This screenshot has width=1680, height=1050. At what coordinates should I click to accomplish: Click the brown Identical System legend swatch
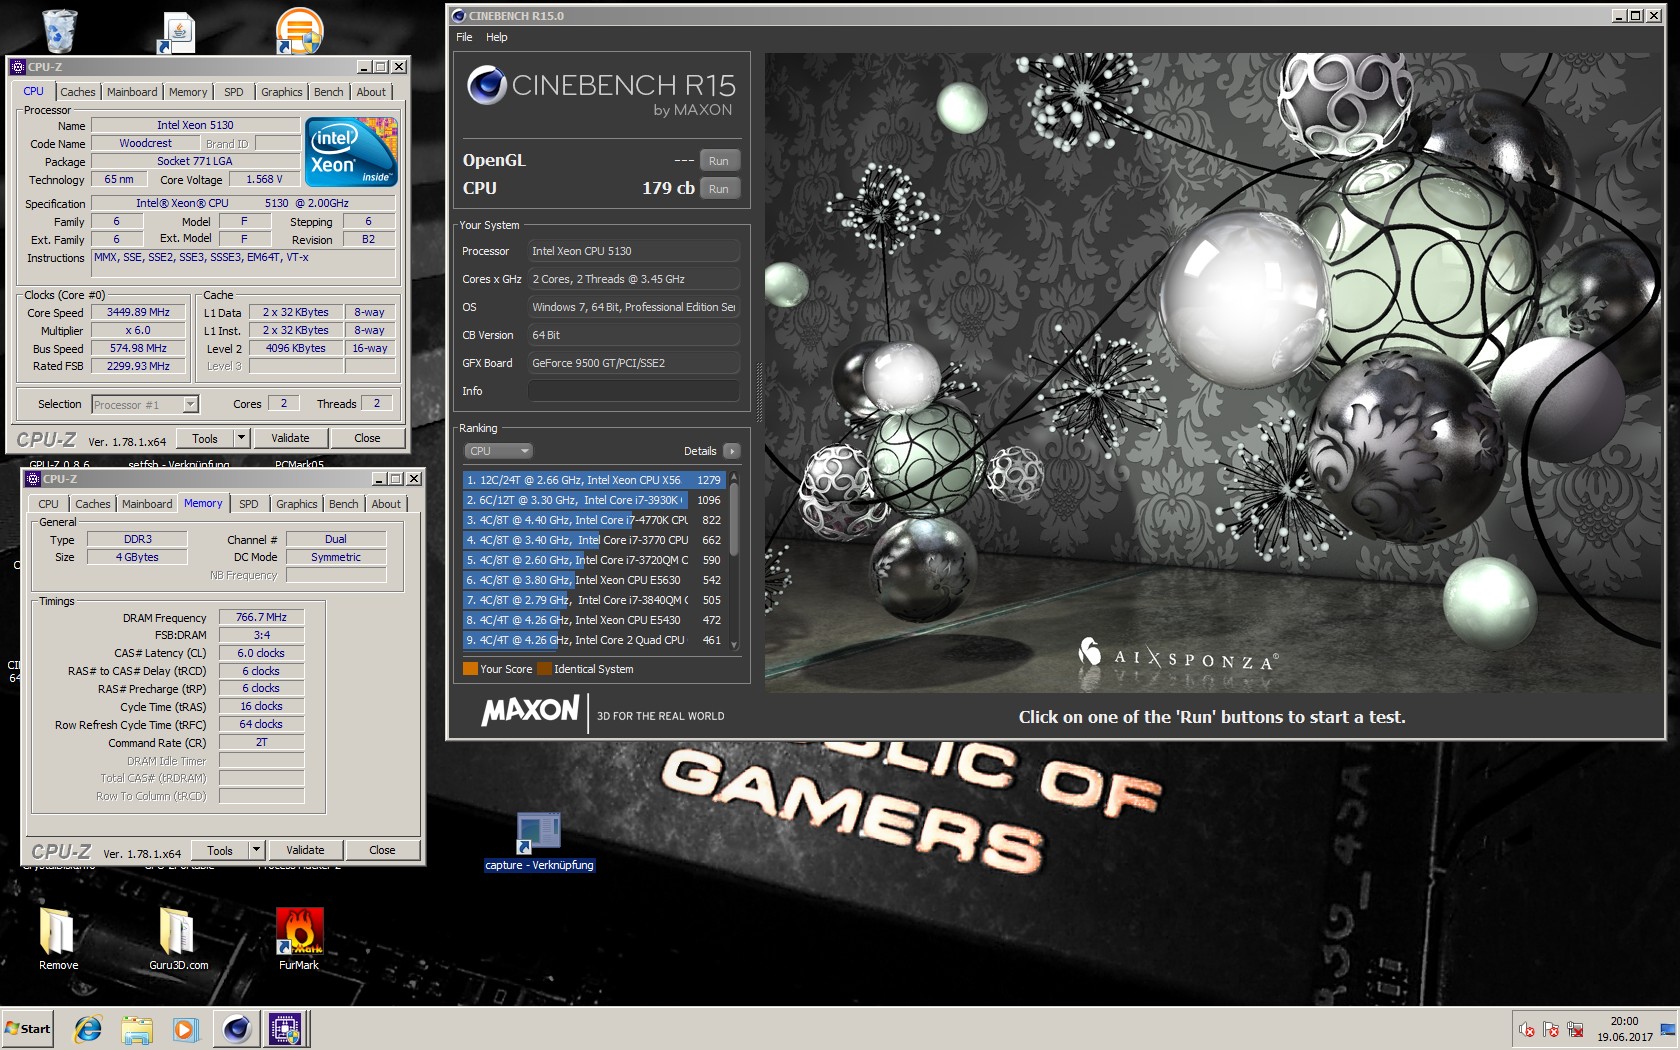[544, 669]
